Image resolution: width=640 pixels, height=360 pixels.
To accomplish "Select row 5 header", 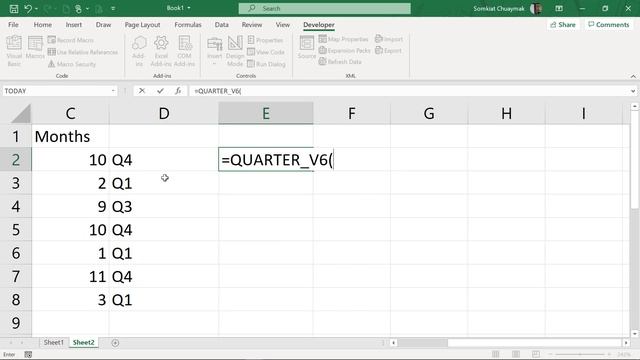I will point(16,230).
